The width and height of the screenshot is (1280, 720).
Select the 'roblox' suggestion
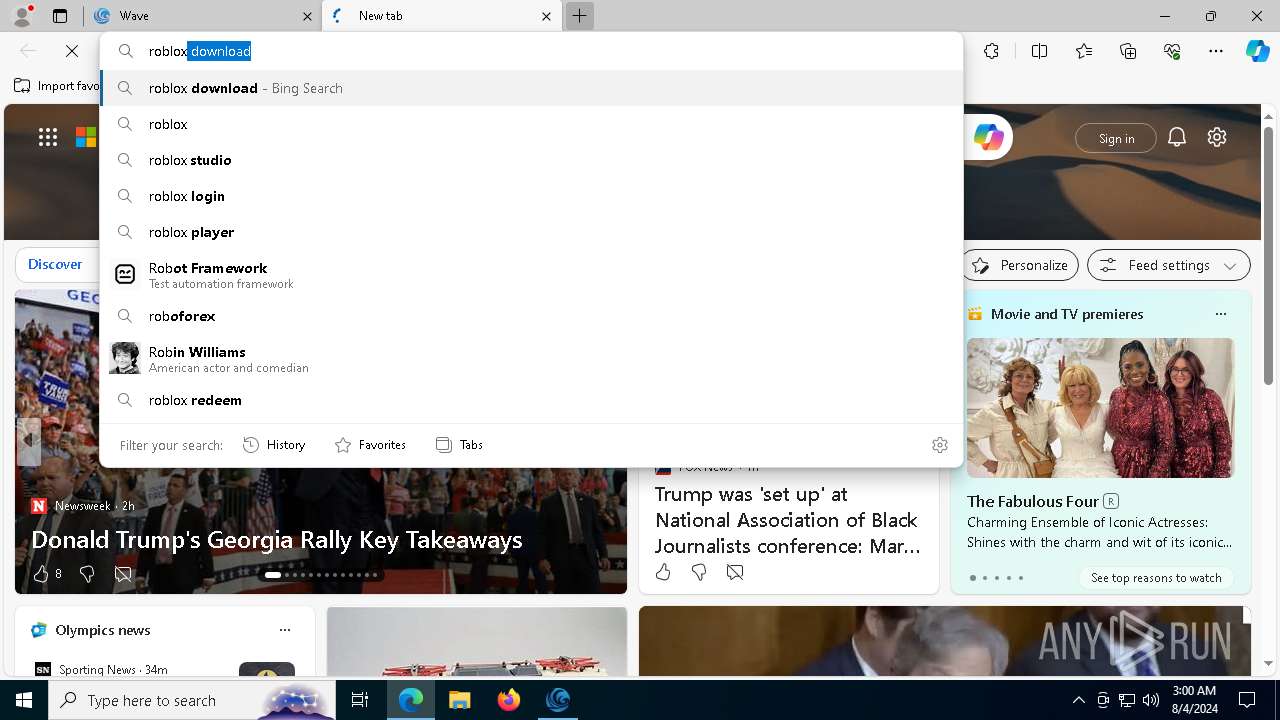click(531, 124)
